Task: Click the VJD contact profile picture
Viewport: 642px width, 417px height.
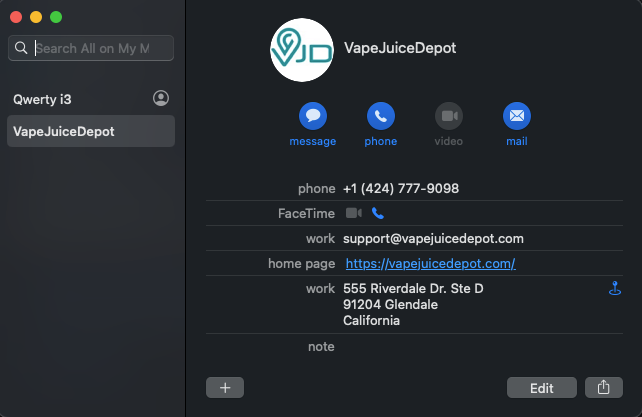Action: point(302,50)
